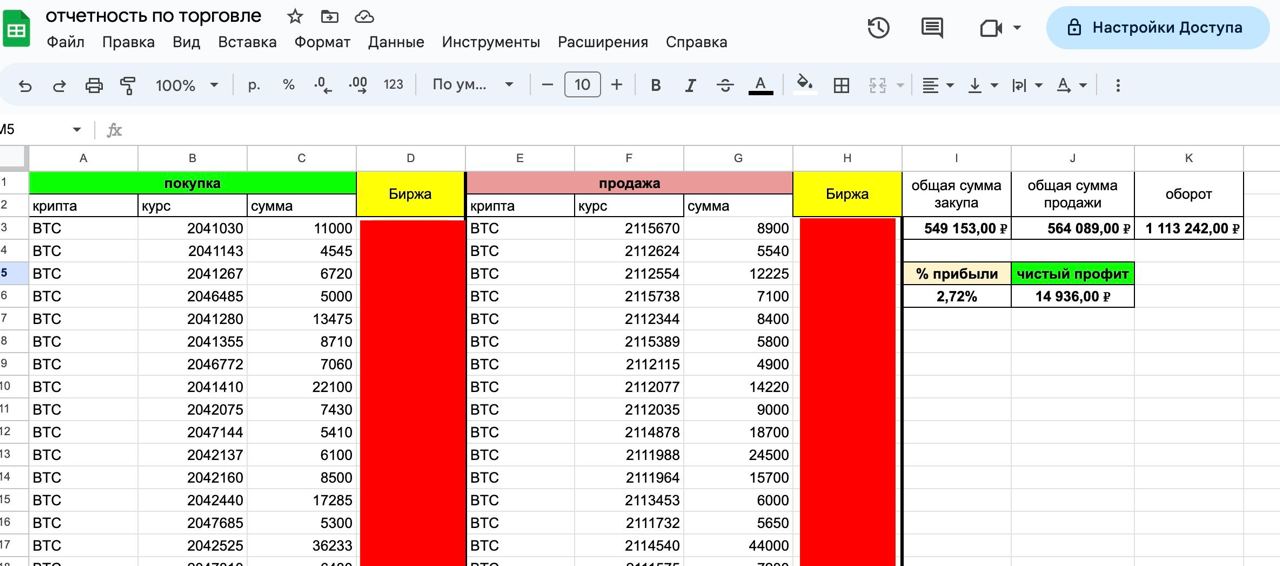1280x566 pixels.
Task: Click the formula bar input
Action: click(x=700, y=130)
